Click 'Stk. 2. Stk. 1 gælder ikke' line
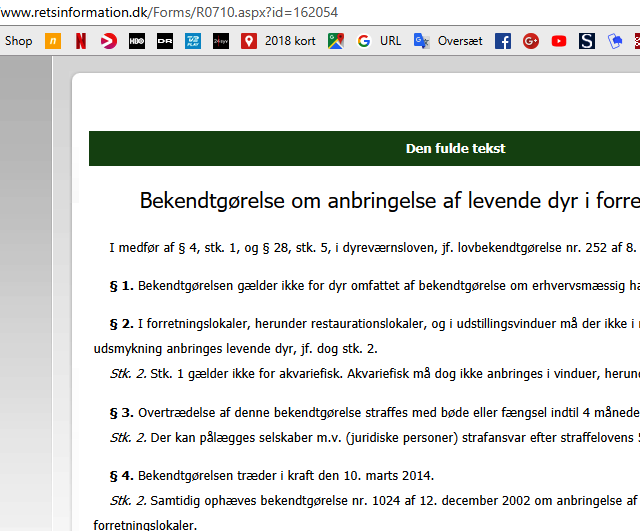 pyautogui.click(x=375, y=373)
